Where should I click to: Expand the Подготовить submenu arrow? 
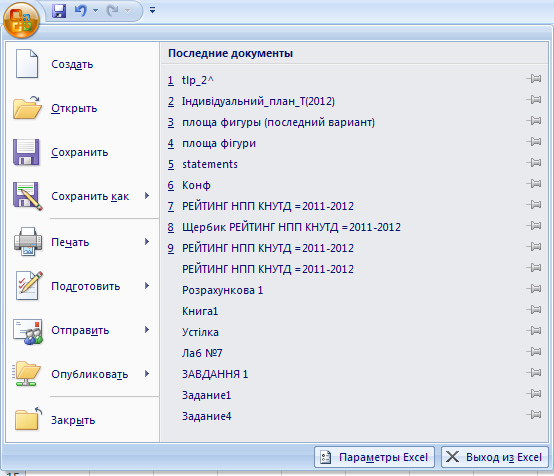(x=147, y=286)
